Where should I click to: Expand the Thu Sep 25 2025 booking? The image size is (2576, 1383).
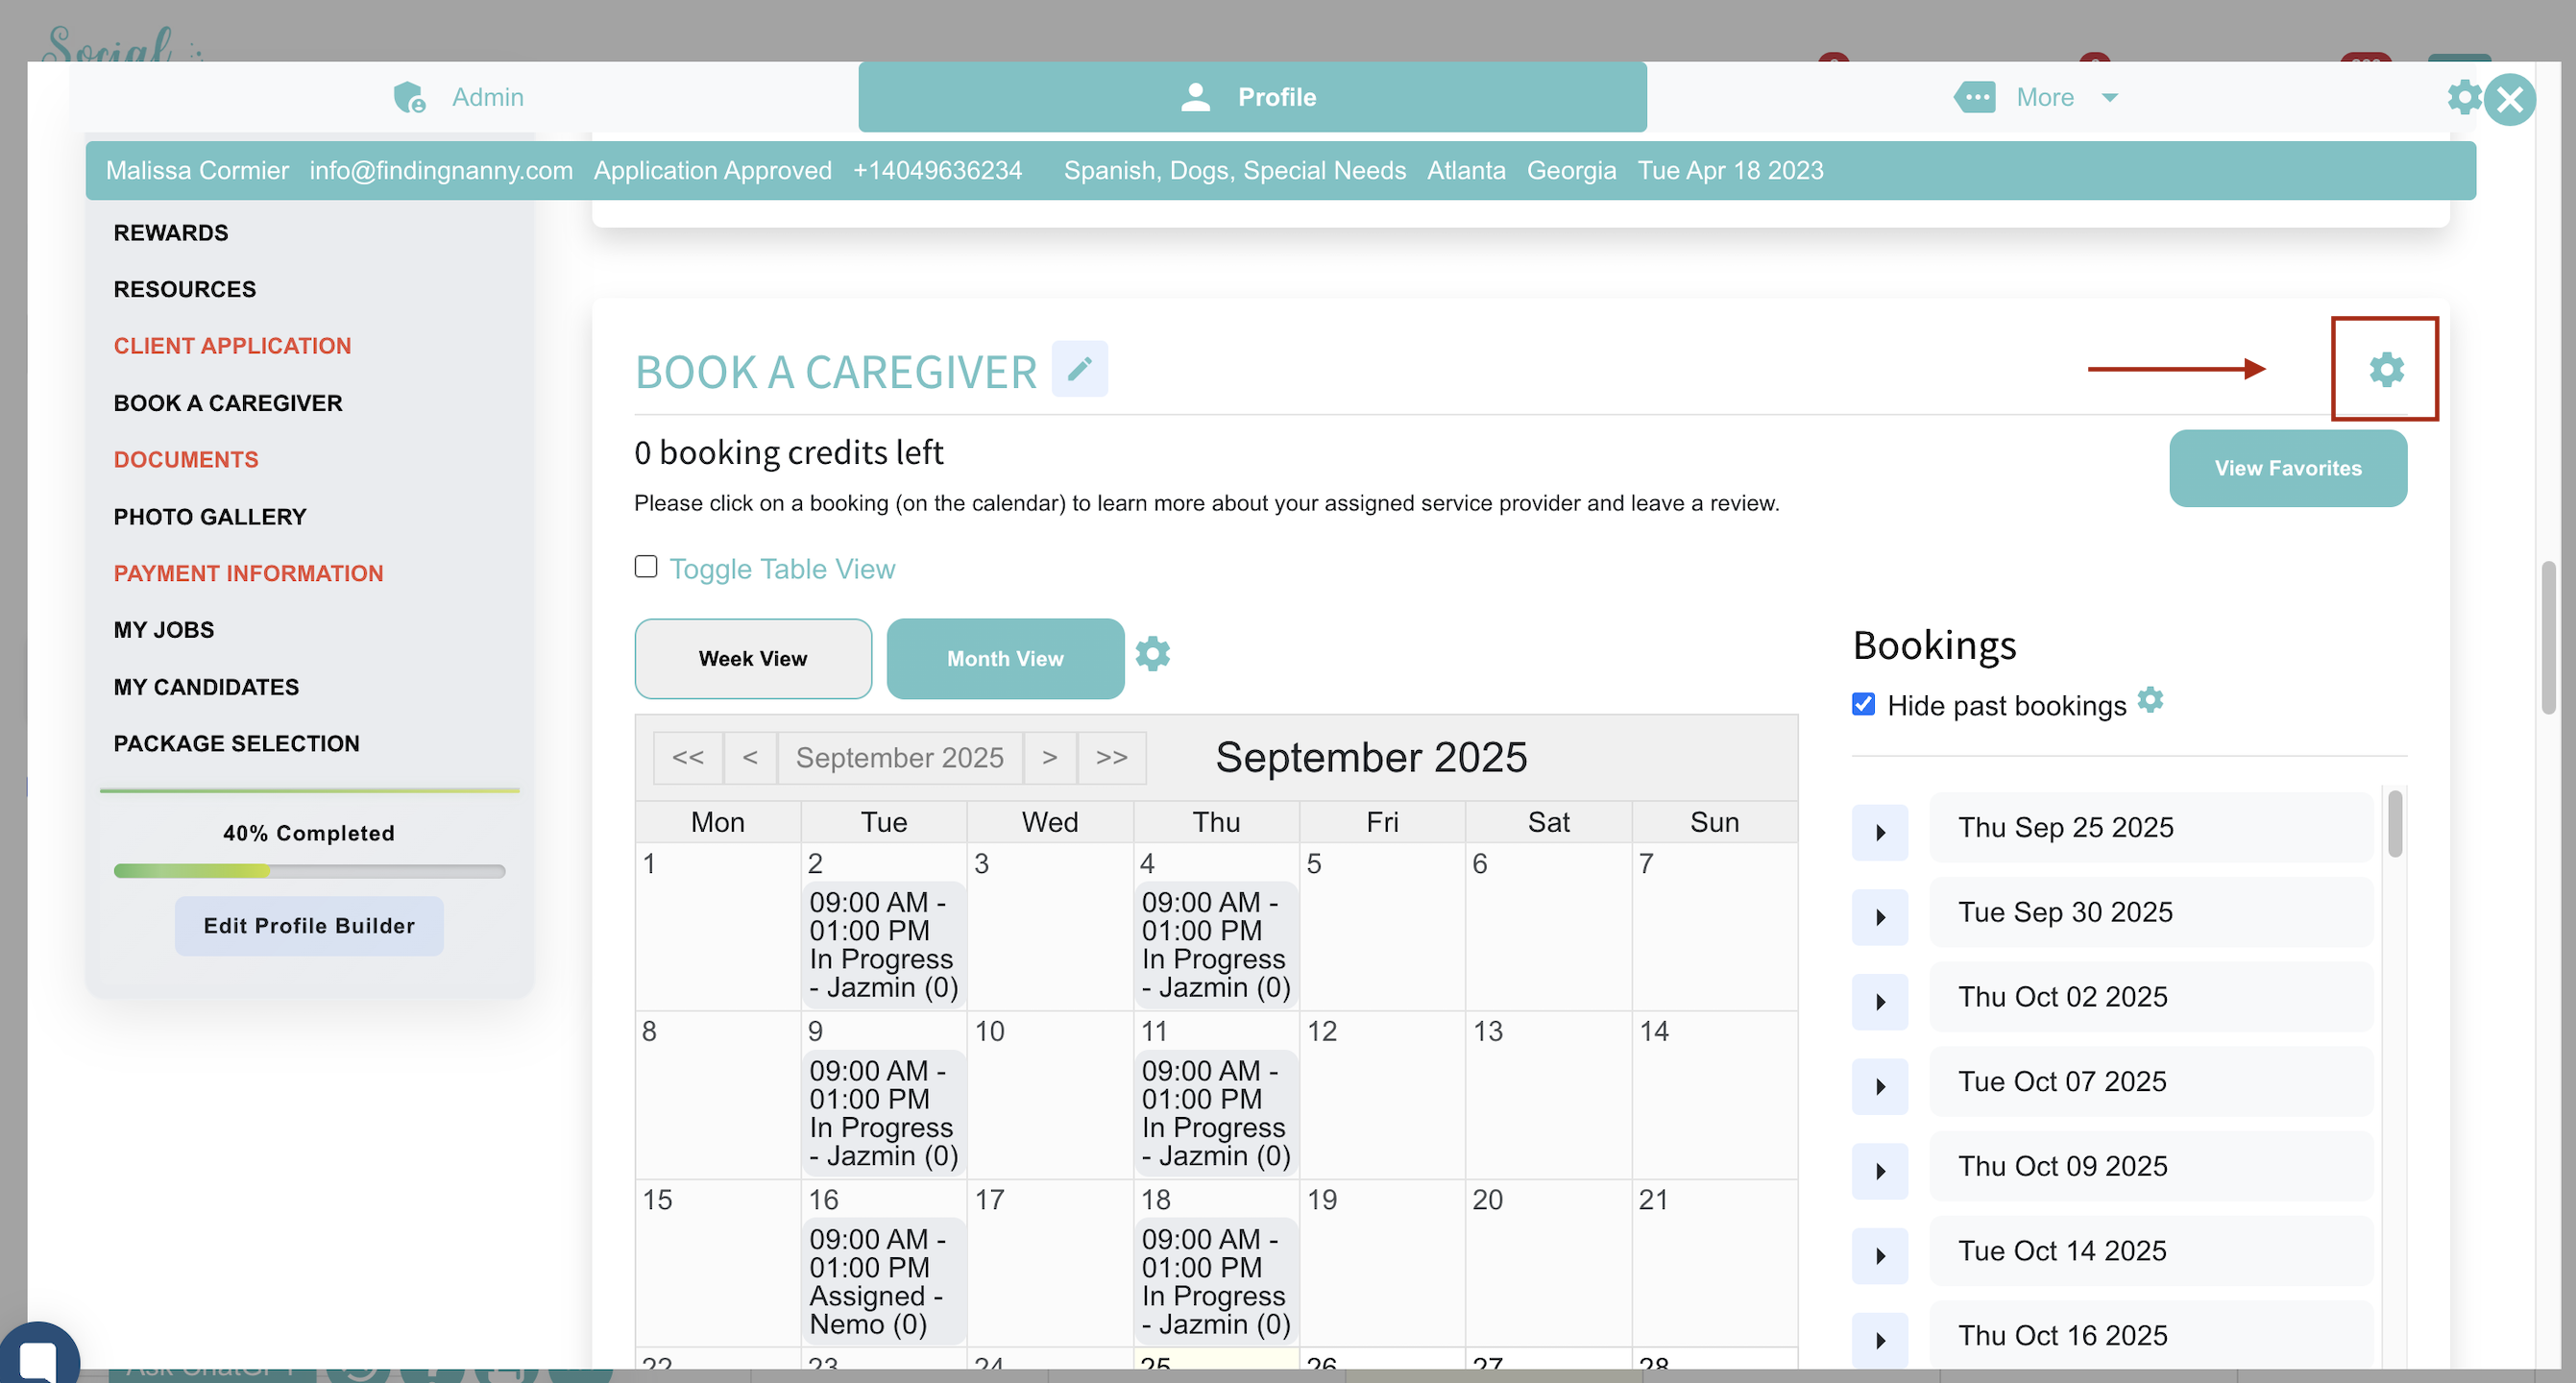[x=1880, y=832]
